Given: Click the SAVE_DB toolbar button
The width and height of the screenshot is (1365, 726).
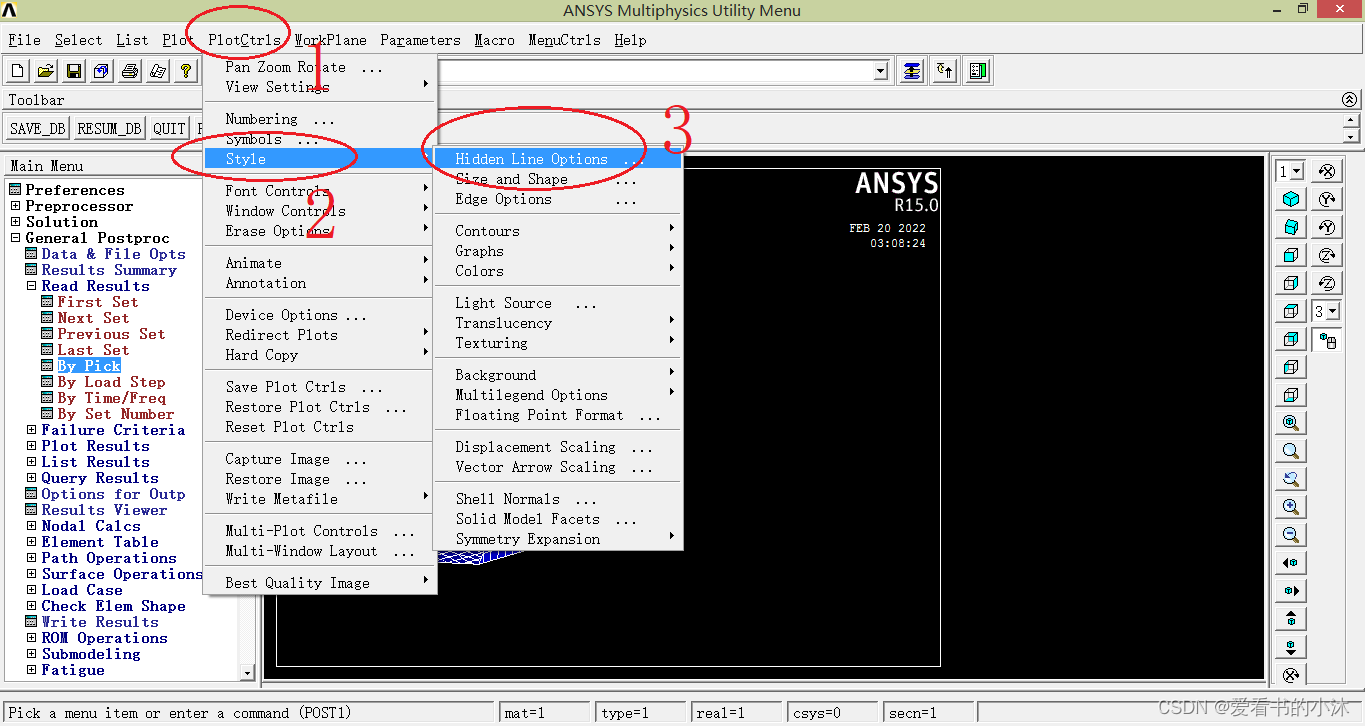Looking at the screenshot, I should (x=38, y=129).
